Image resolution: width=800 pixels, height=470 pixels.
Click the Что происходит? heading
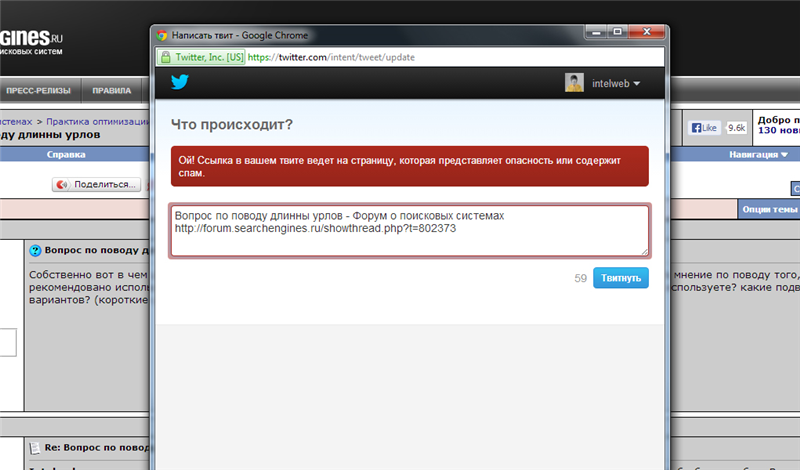(232, 125)
